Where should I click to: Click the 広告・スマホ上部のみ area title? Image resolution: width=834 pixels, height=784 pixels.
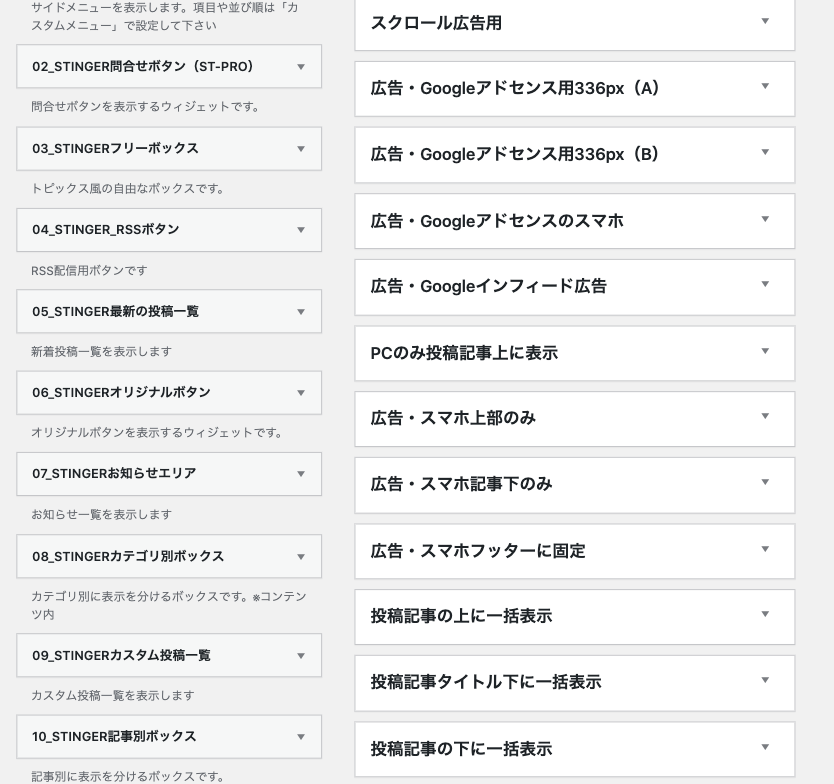click(453, 418)
